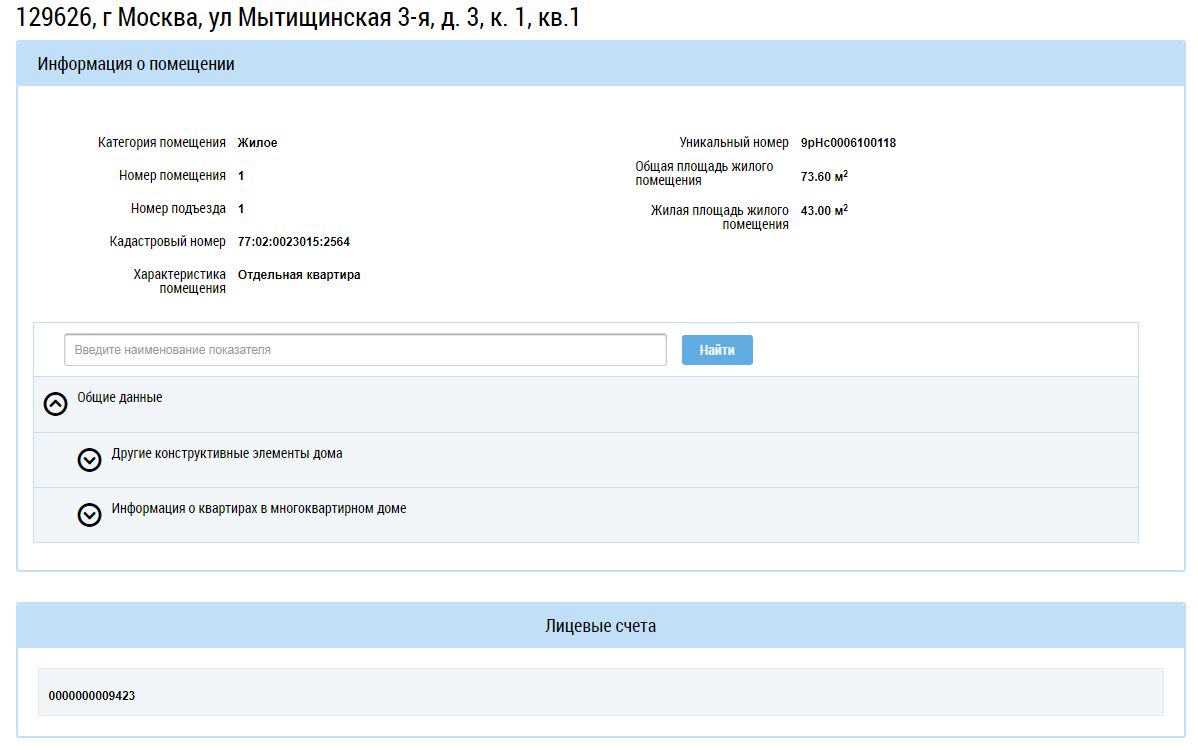1198x750 pixels.
Task: Click the Номер помещения field label
Action: pos(172,176)
